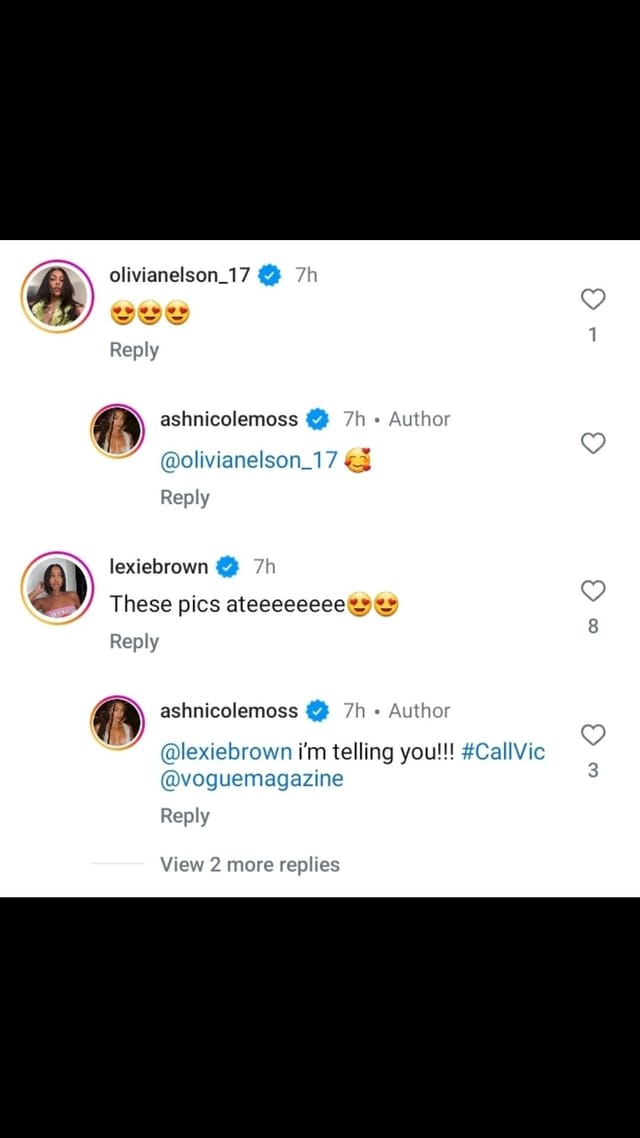Tap the olivianelson_17 username
The width and height of the screenshot is (640, 1138).
click(x=179, y=275)
